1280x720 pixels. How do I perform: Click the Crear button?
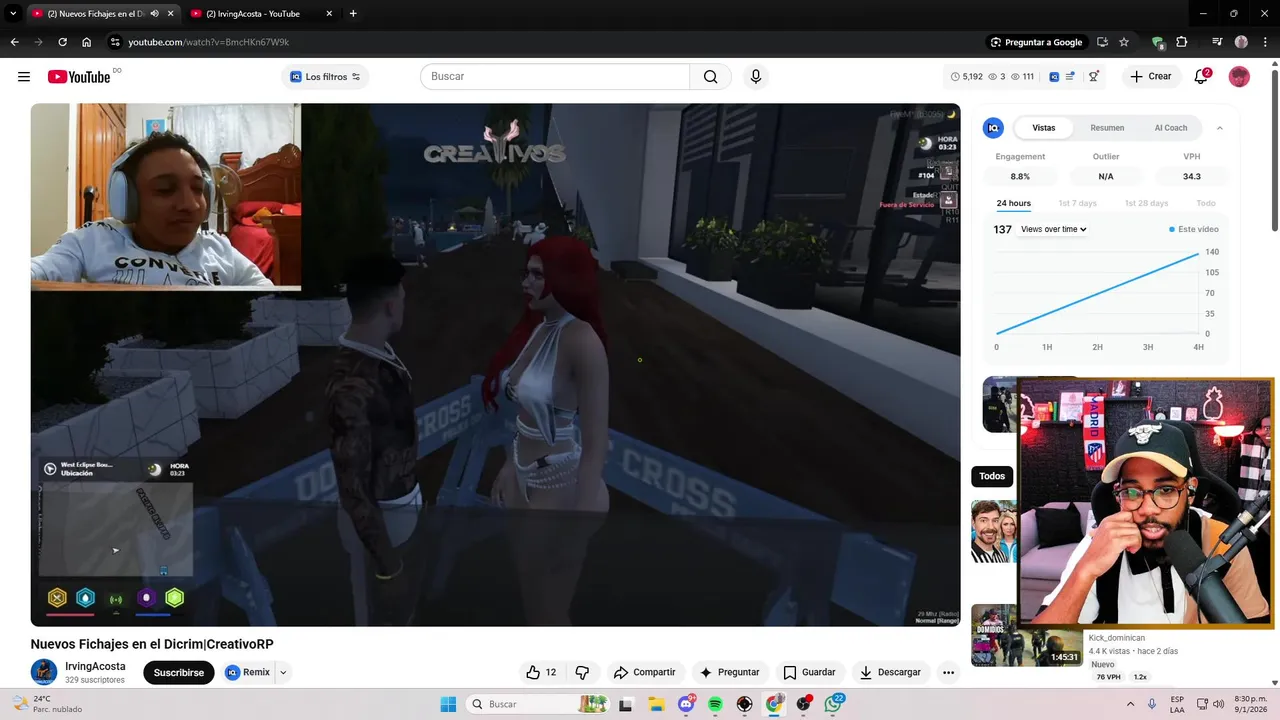click(x=1150, y=77)
